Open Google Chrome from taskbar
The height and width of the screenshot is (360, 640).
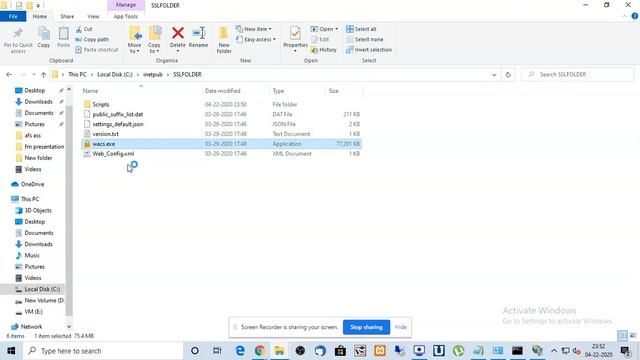(x=260, y=351)
